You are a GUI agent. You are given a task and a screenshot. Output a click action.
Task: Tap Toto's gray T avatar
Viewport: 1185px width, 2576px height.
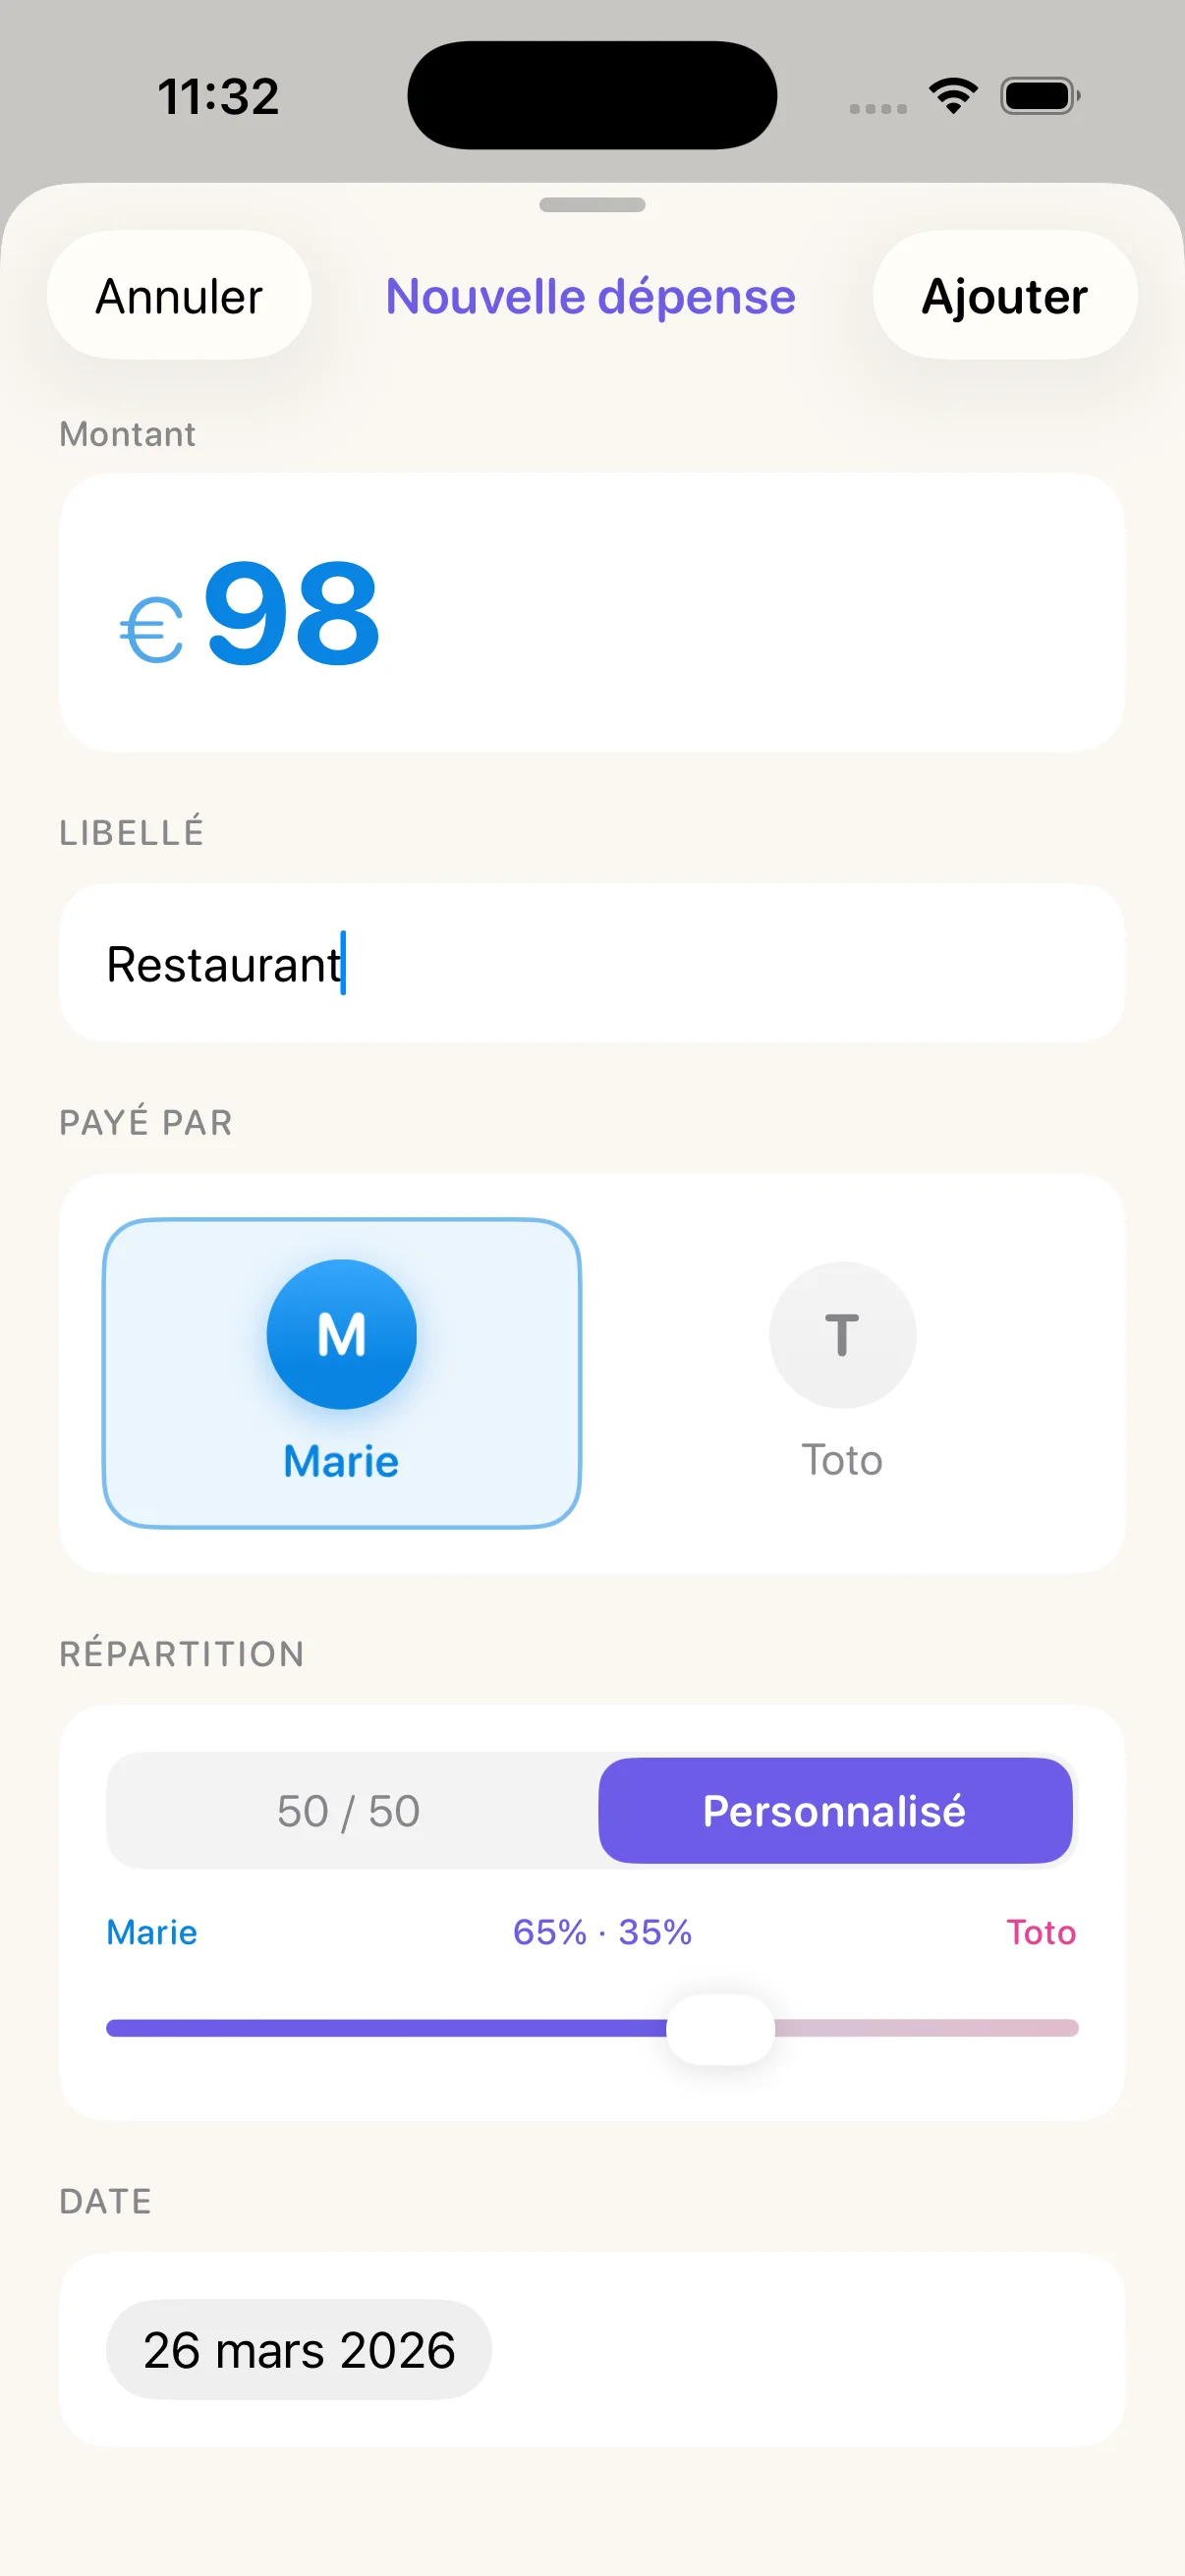[842, 1334]
